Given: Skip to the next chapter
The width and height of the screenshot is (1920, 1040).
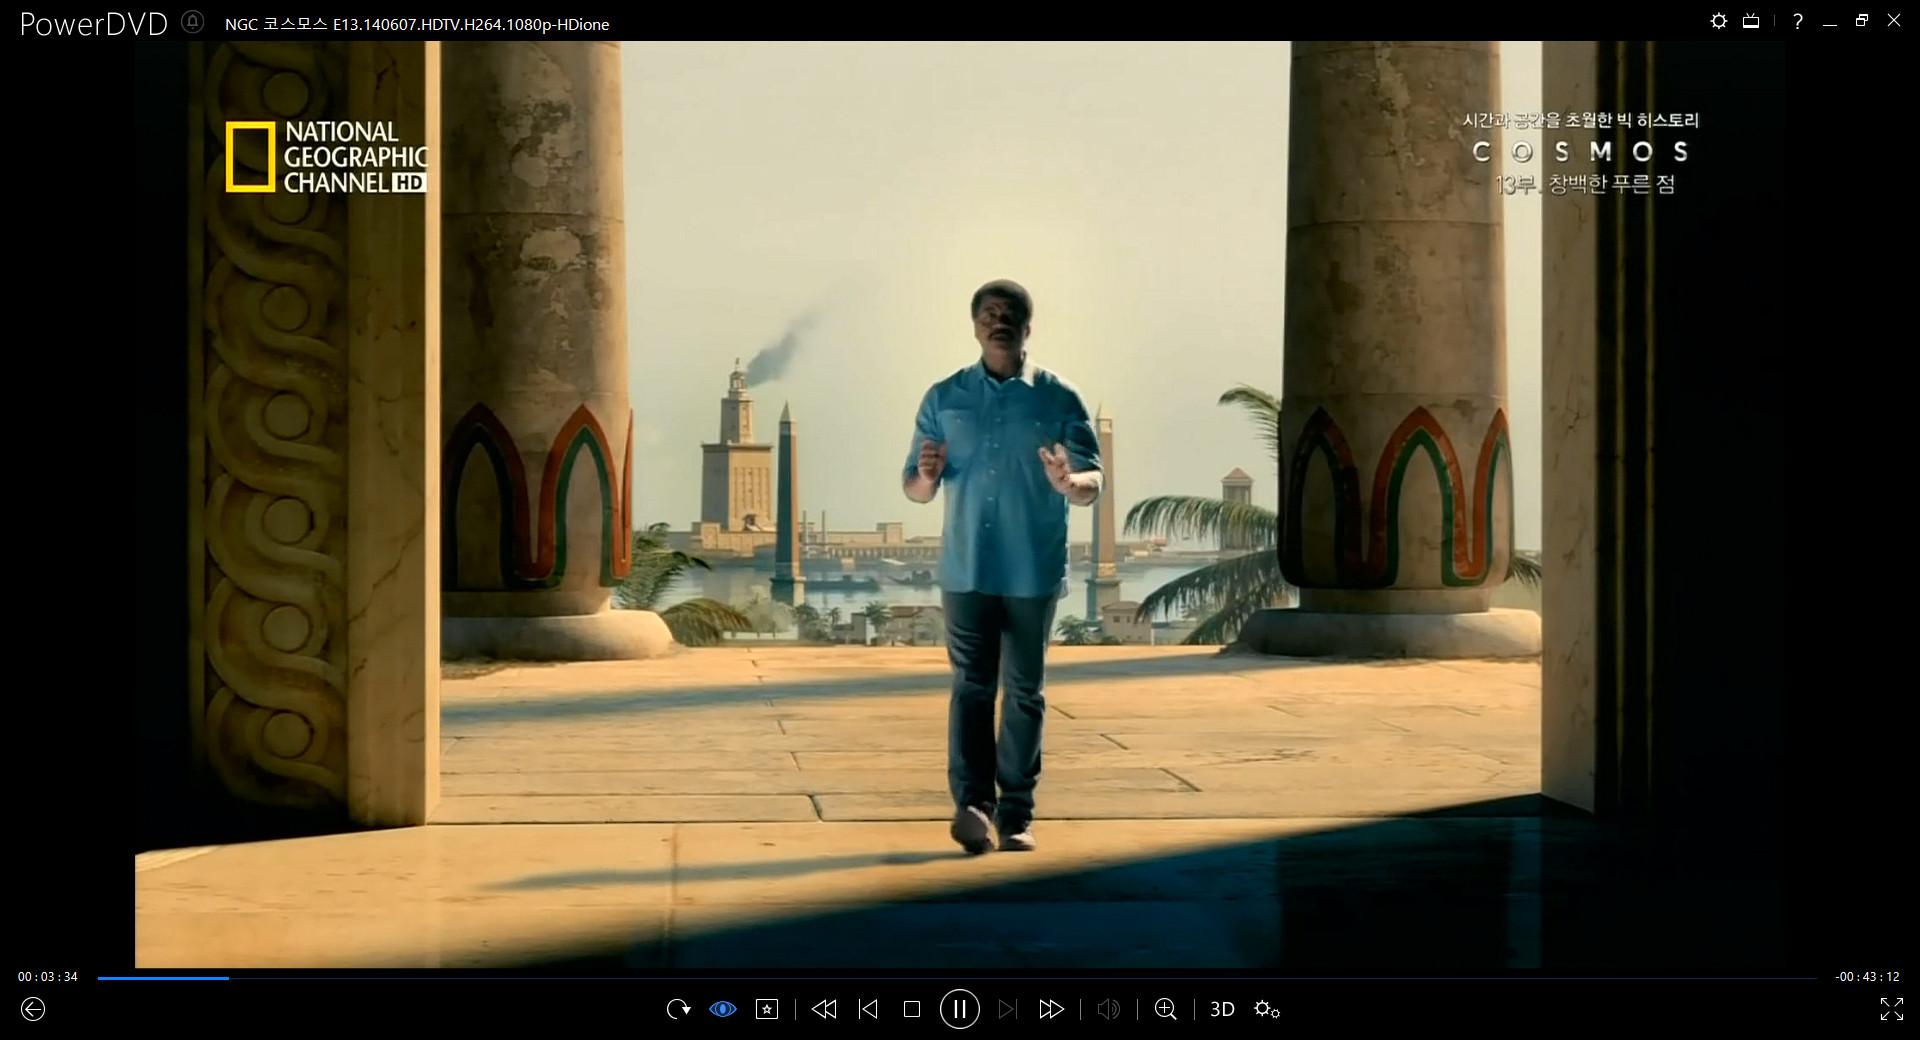Looking at the screenshot, I should click(x=1007, y=1009).
